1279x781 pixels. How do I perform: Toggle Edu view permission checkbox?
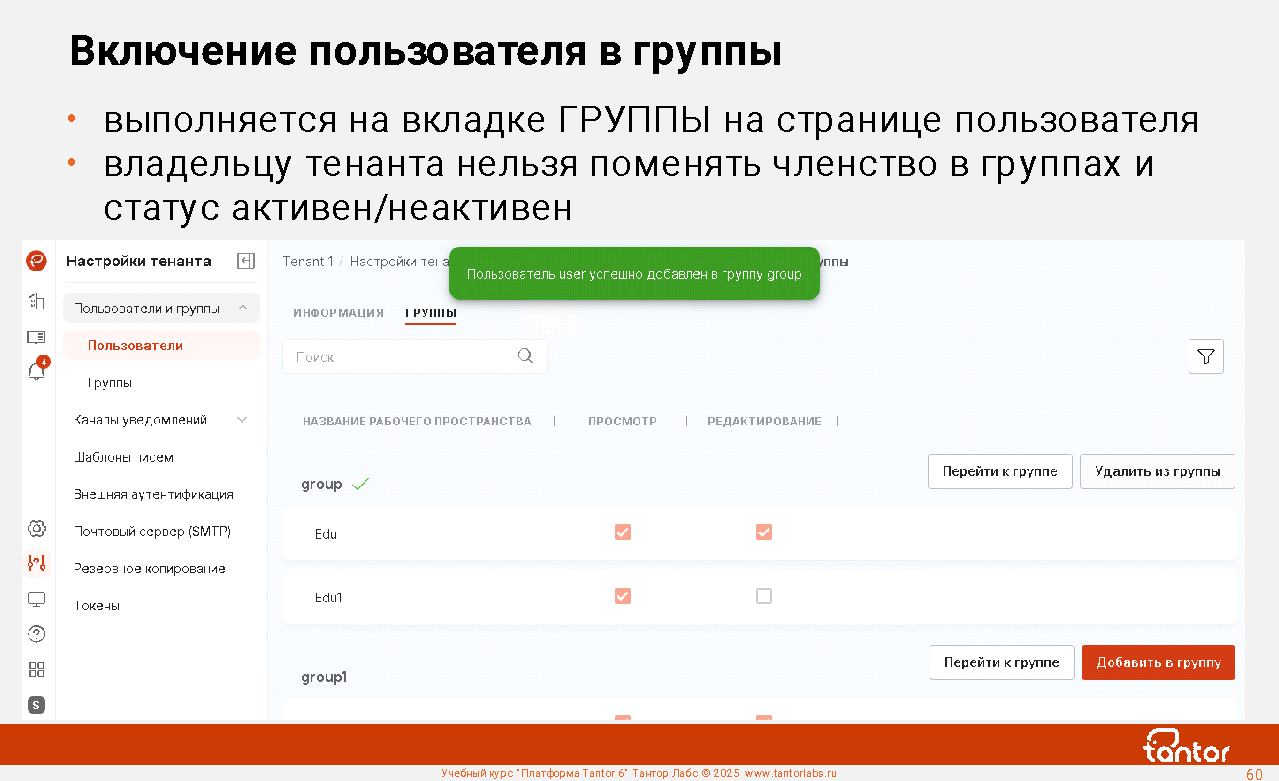click(623, 532)
